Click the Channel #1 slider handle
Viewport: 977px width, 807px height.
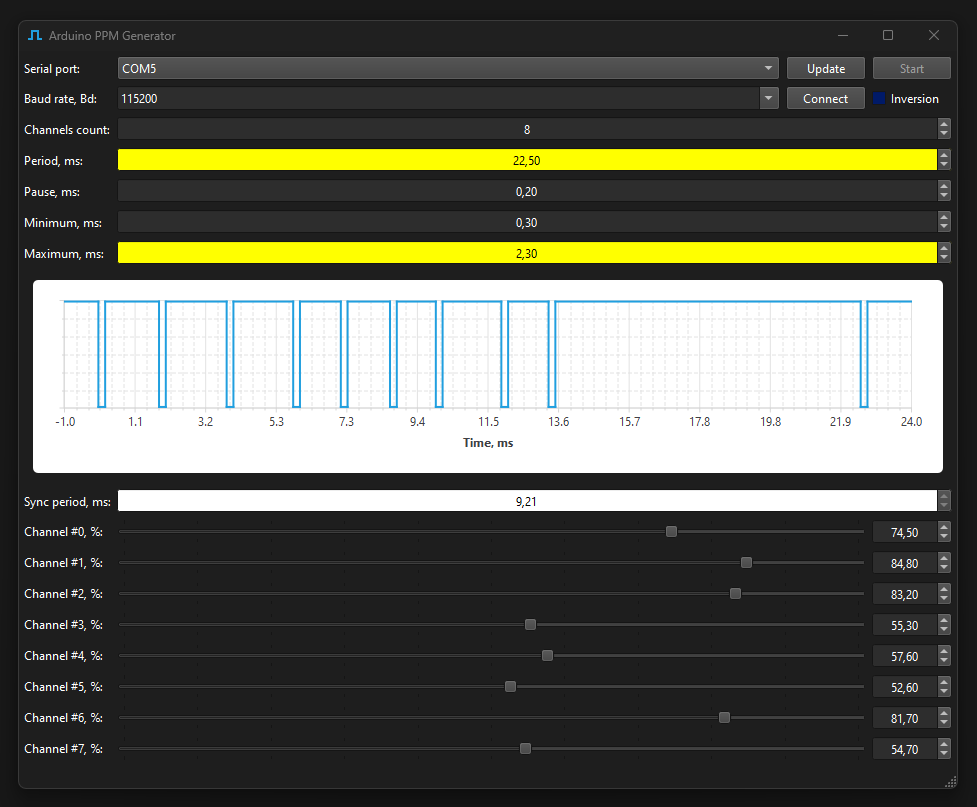(x=746, y=563)
